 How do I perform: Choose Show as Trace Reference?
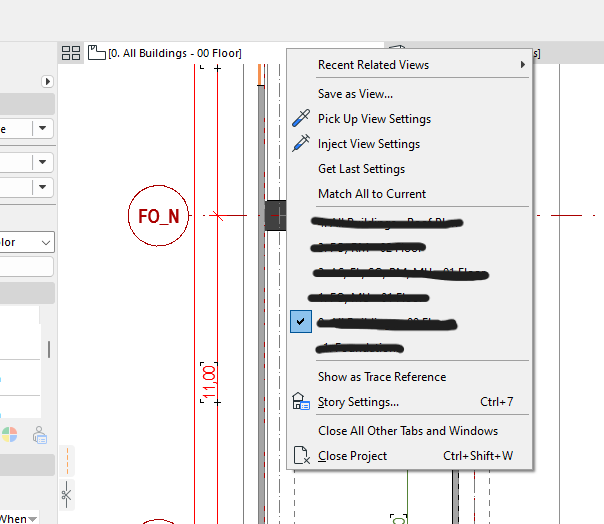(382, 377)
